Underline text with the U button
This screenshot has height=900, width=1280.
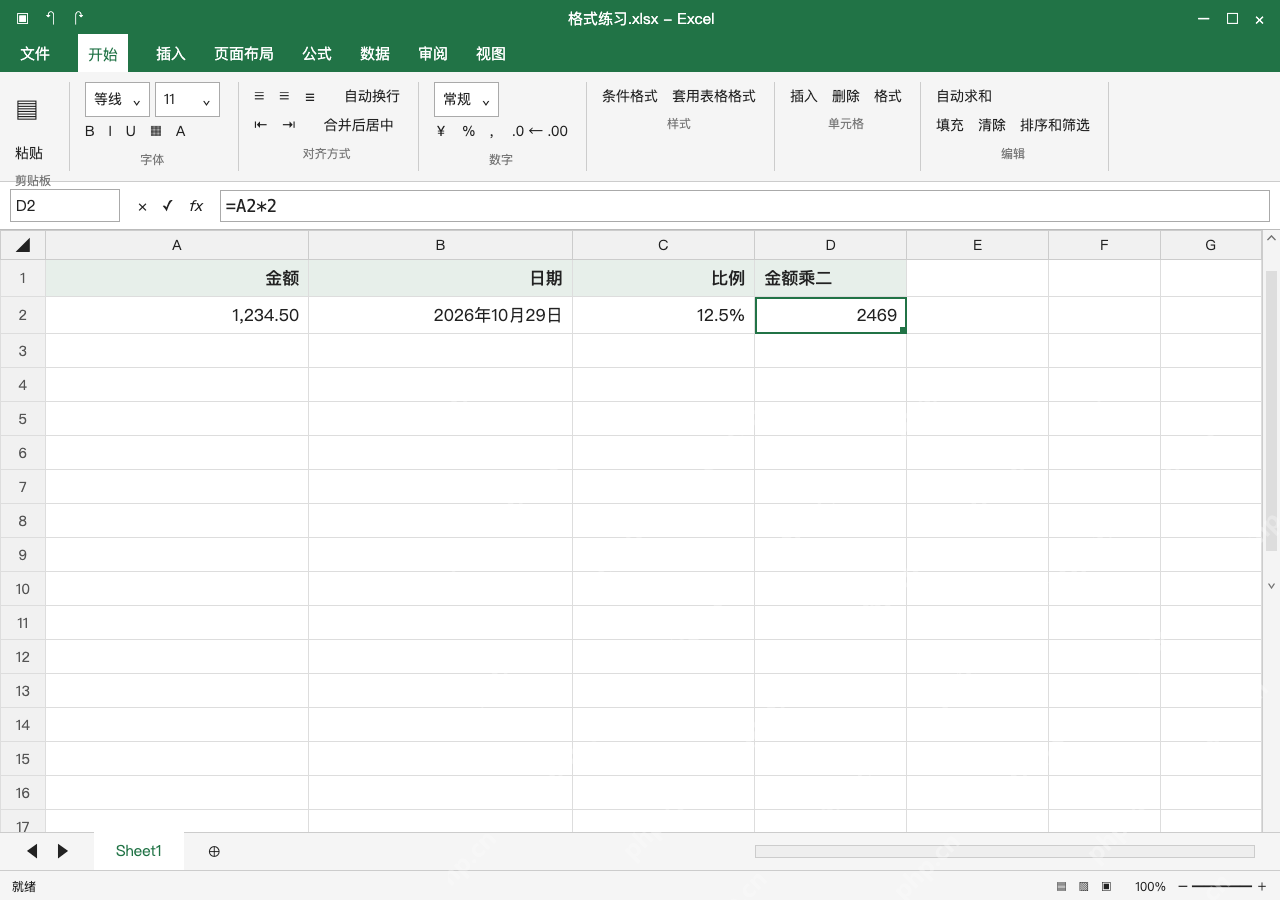pyautogui.click(x=130, y=131)
